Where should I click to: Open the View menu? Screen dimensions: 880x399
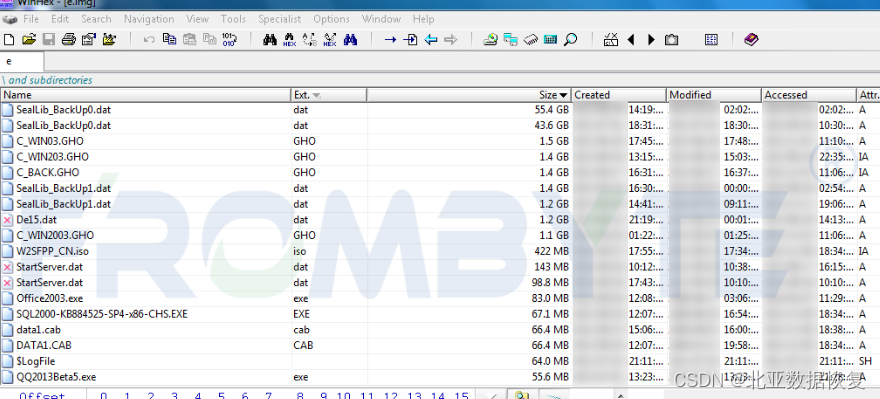[198, 19]
